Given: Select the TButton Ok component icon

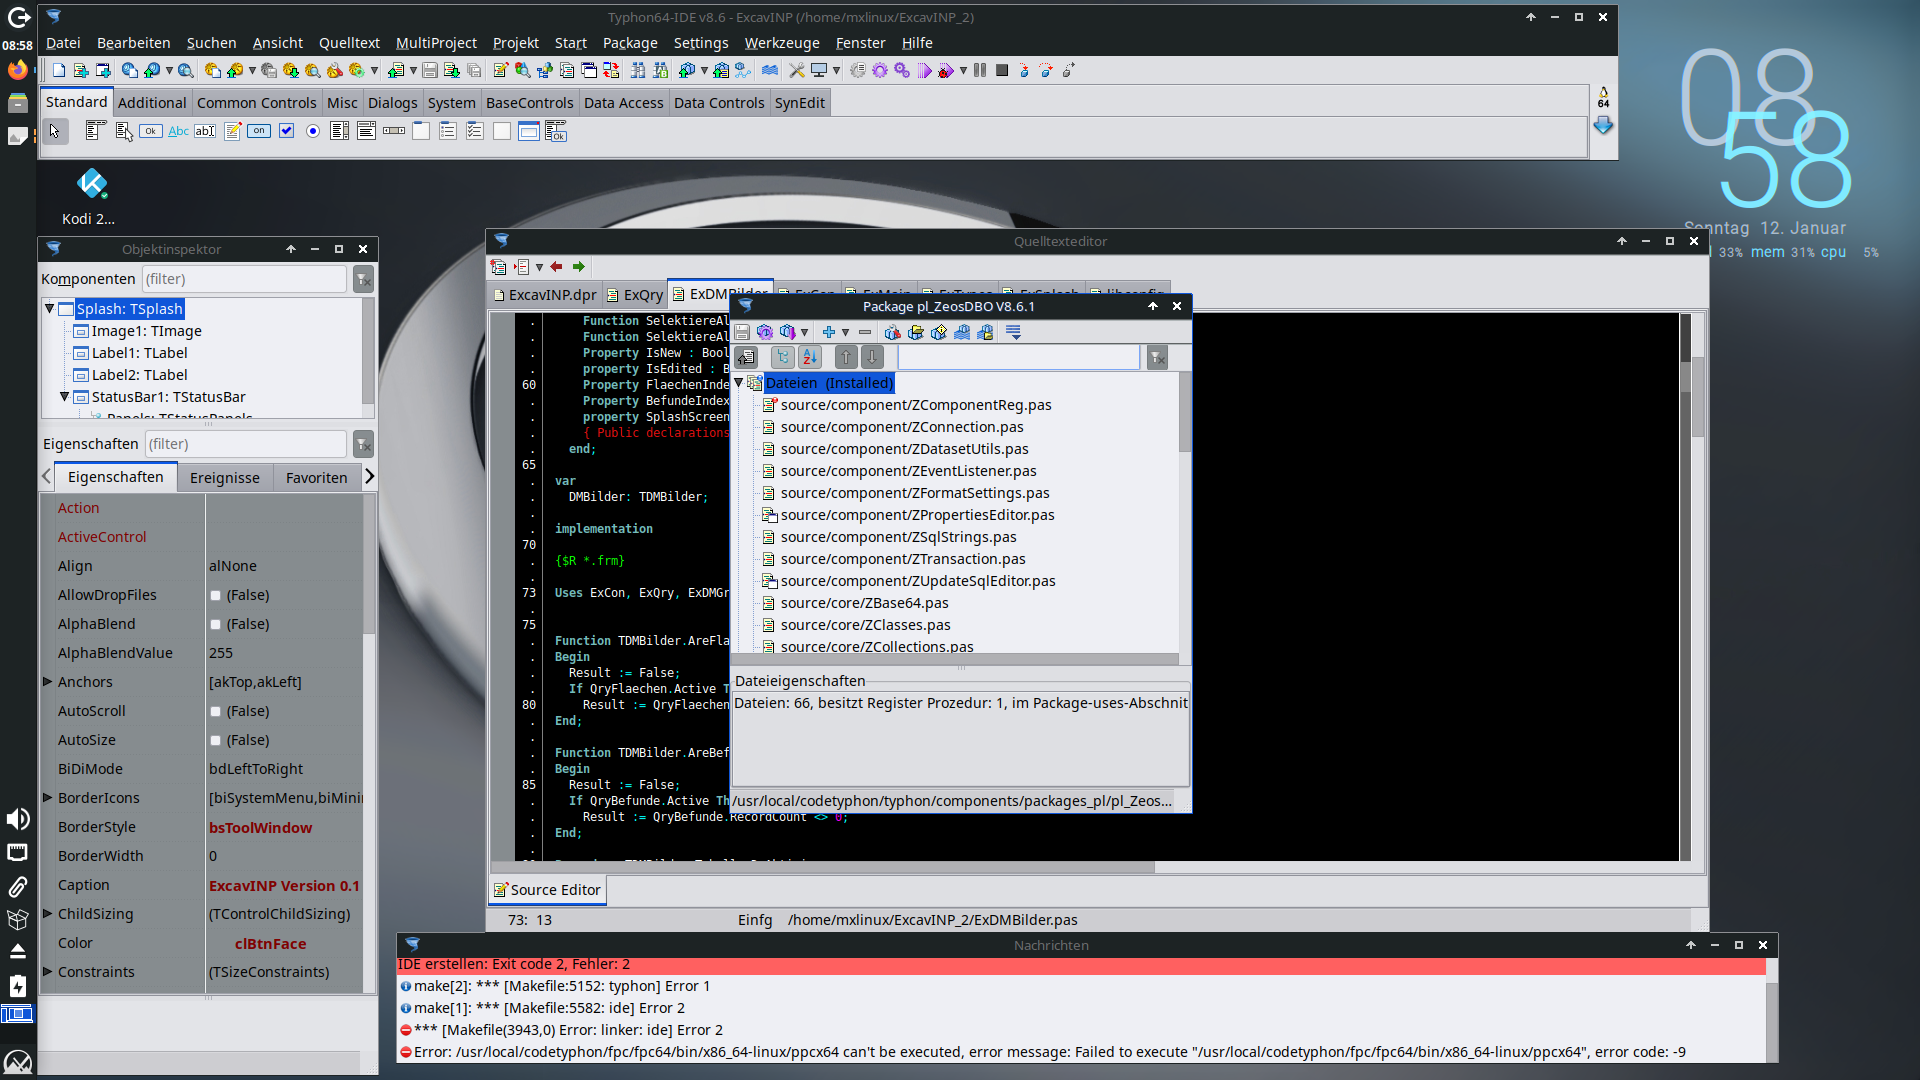Looking at the screenshot, I should point(151,131).
